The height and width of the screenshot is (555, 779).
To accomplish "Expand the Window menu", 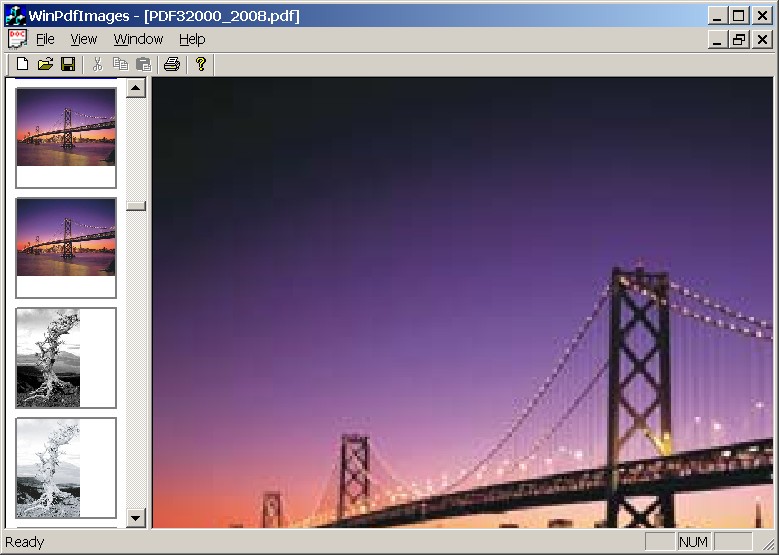I will 138,39.
